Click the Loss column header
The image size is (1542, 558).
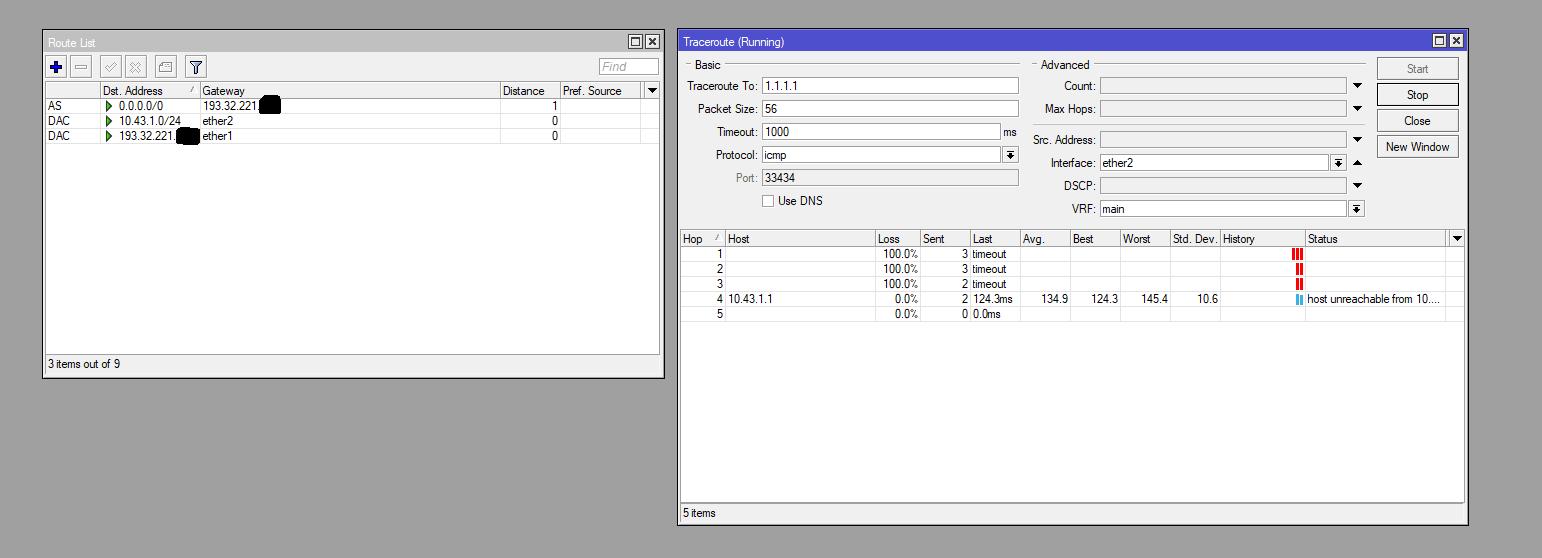(x=898, y=238)
